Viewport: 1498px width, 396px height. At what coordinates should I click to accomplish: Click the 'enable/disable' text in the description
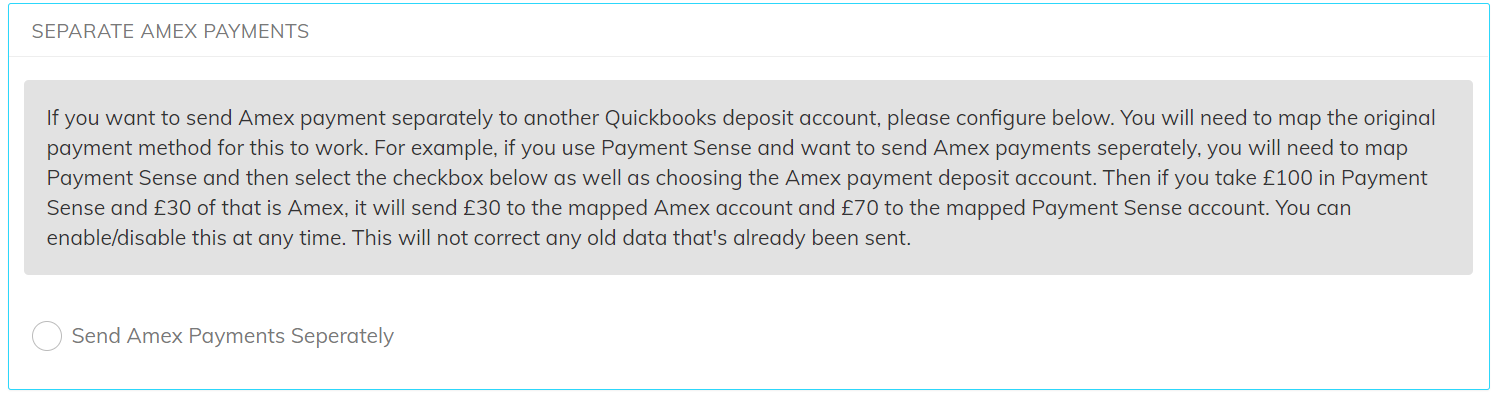116,239
